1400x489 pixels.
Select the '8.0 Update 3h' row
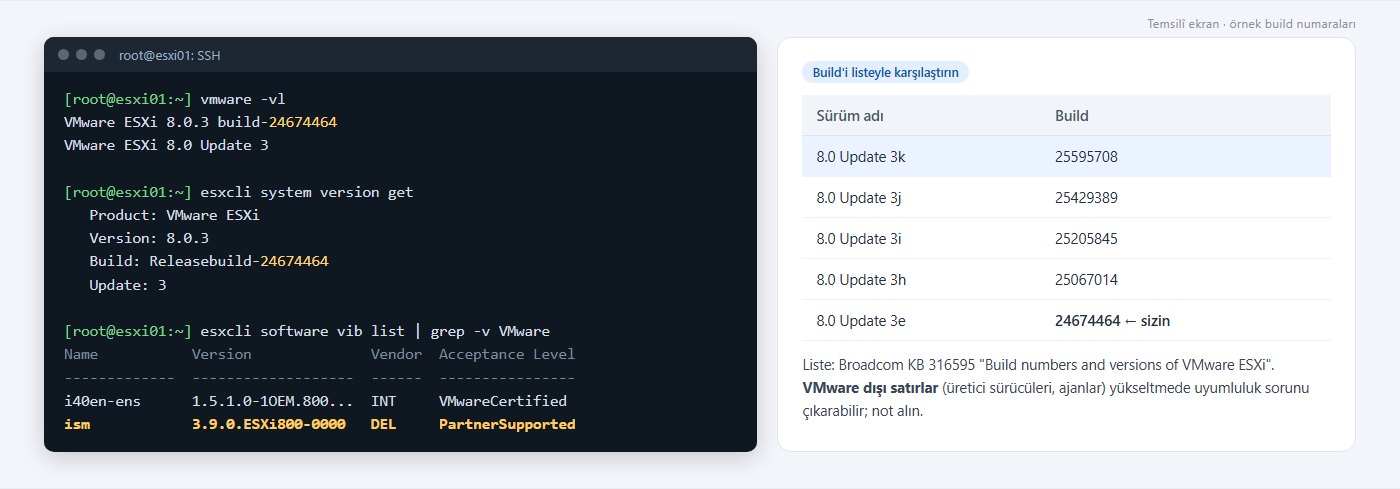(x=1066, y=280)
